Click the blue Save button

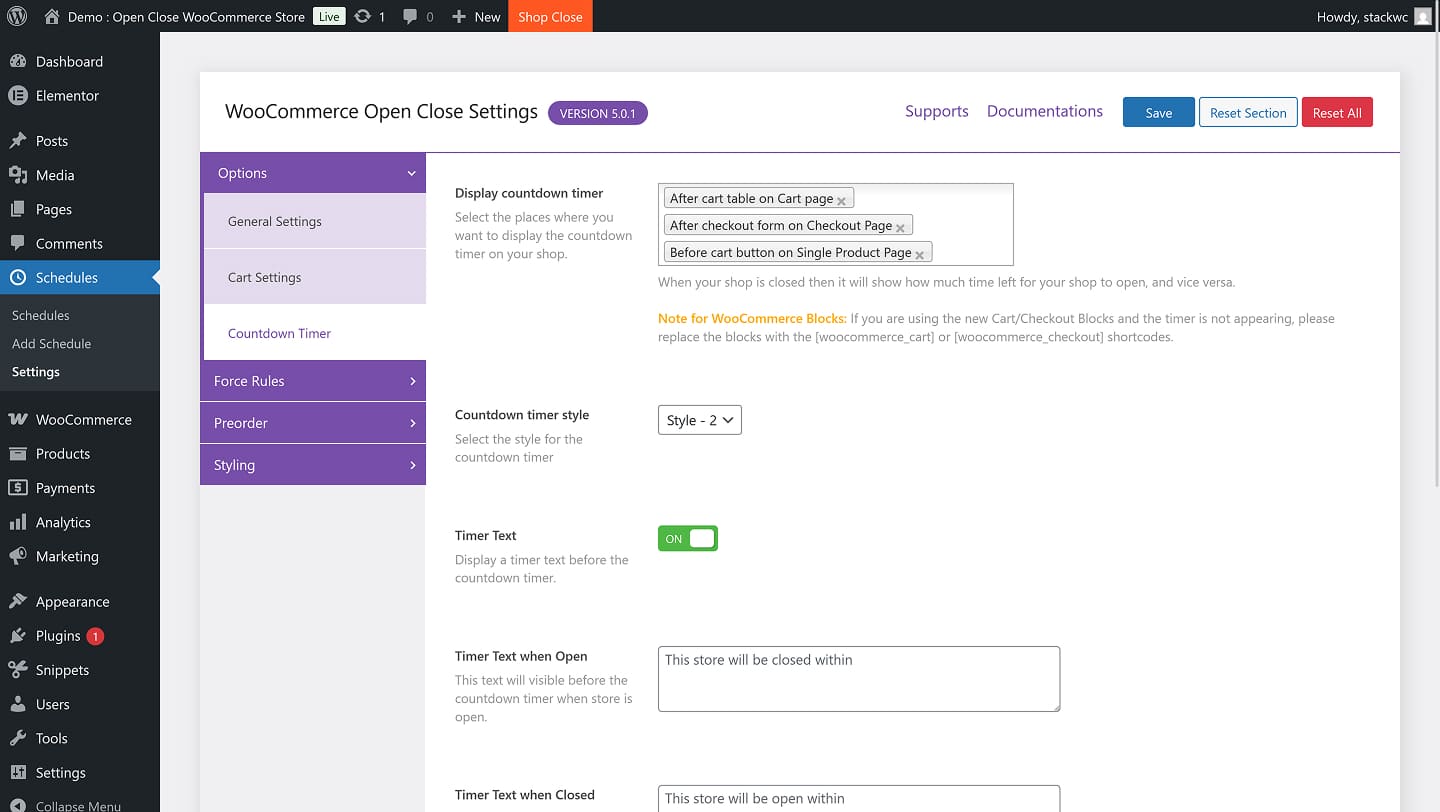coord(1159,112)
